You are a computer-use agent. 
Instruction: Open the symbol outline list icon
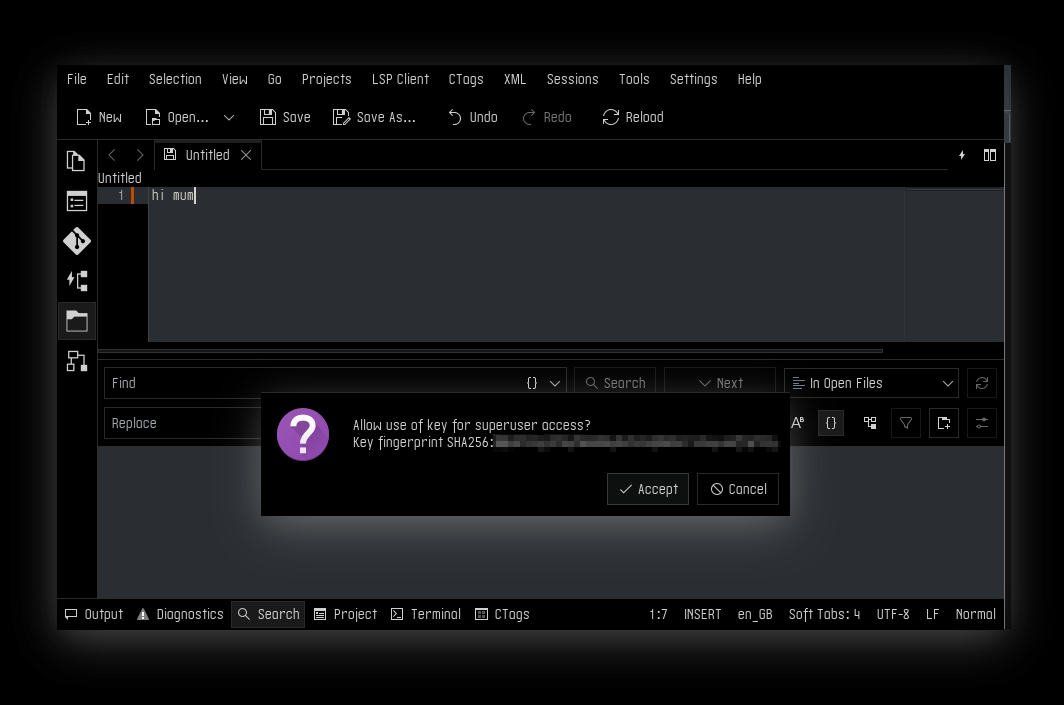coord(76,201)
